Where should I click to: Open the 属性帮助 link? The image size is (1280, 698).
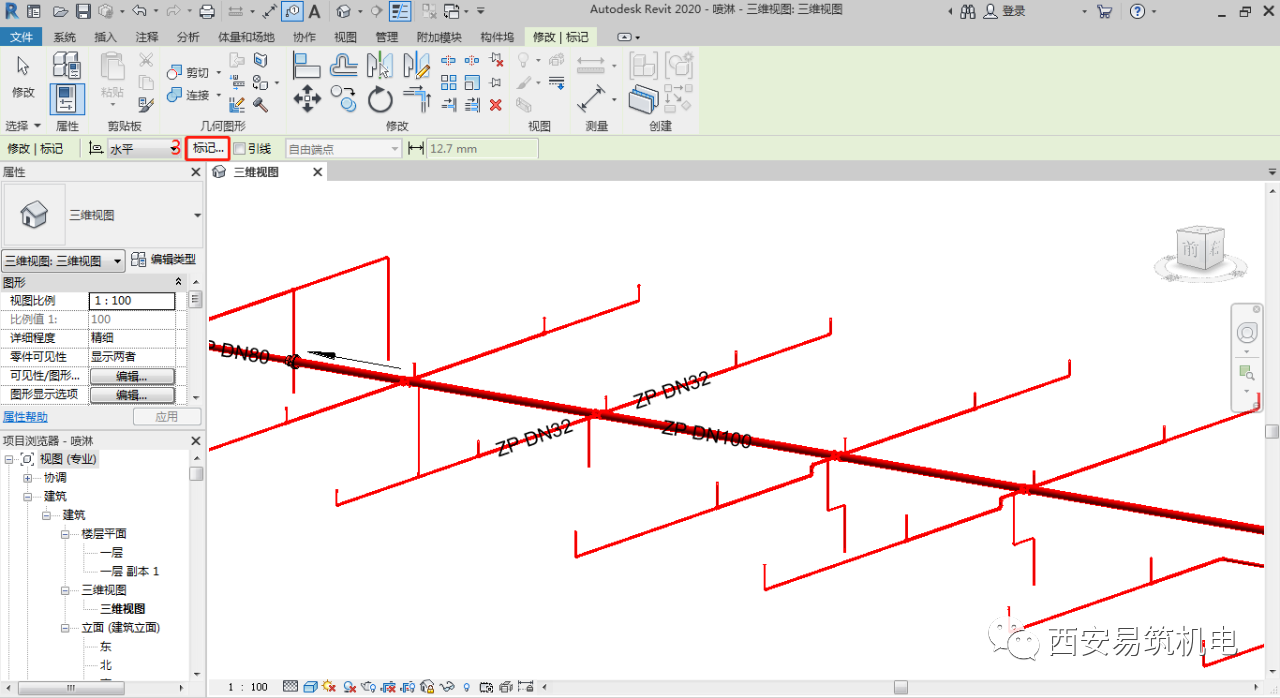pos(25,417)
